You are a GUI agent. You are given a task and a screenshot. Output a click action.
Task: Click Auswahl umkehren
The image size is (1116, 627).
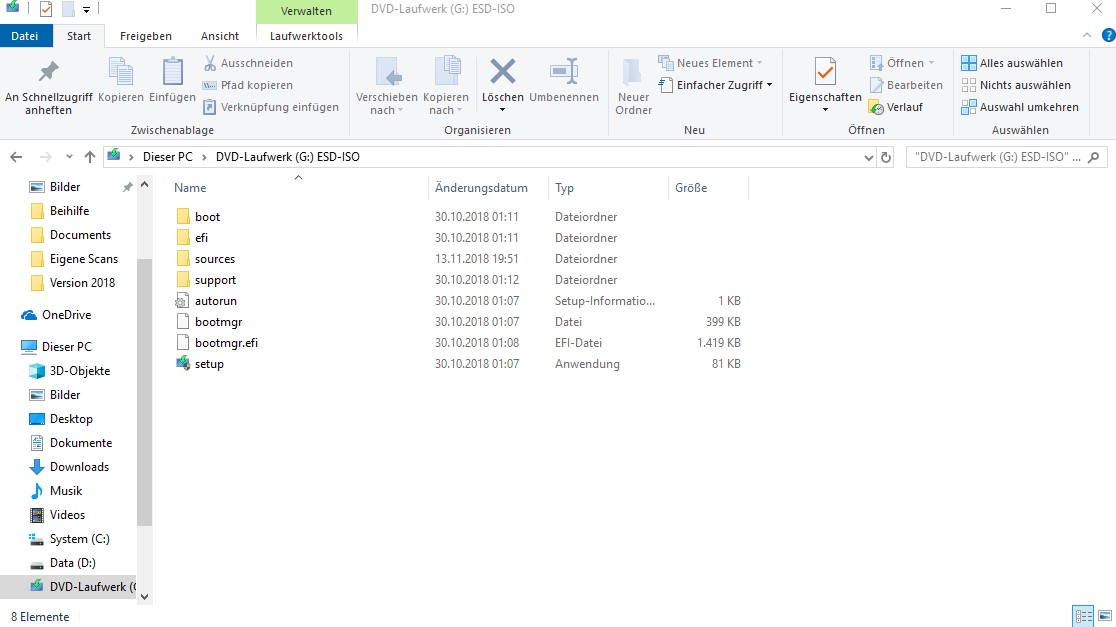(1020, 107)
